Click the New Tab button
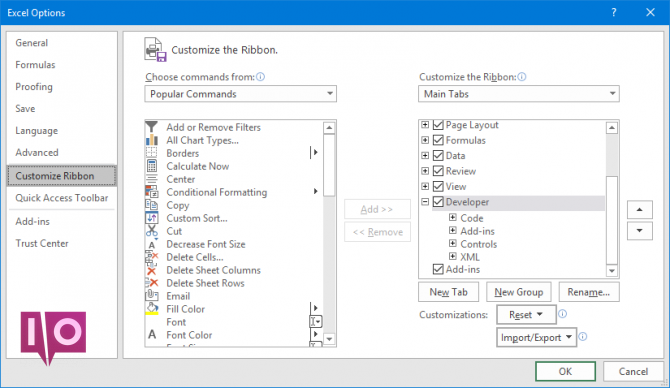This screenshot has width=670, height=388. pos(448,292)
